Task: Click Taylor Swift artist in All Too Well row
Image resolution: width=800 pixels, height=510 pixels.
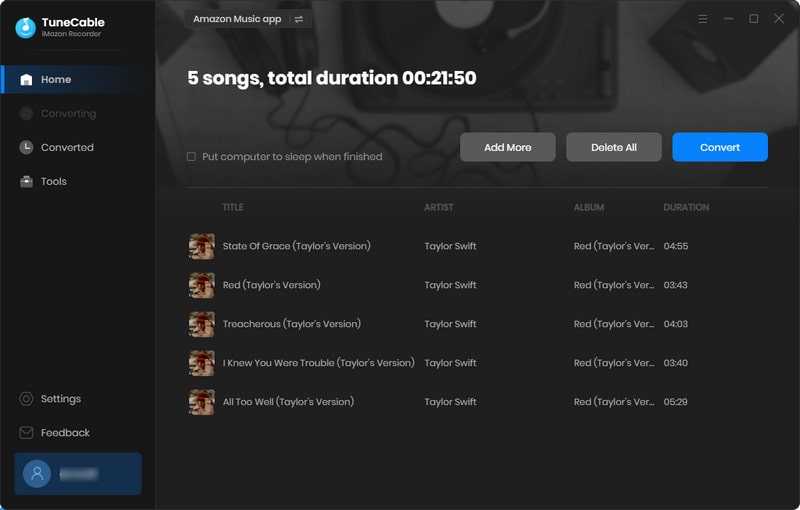Action: (x=450, y=402)
